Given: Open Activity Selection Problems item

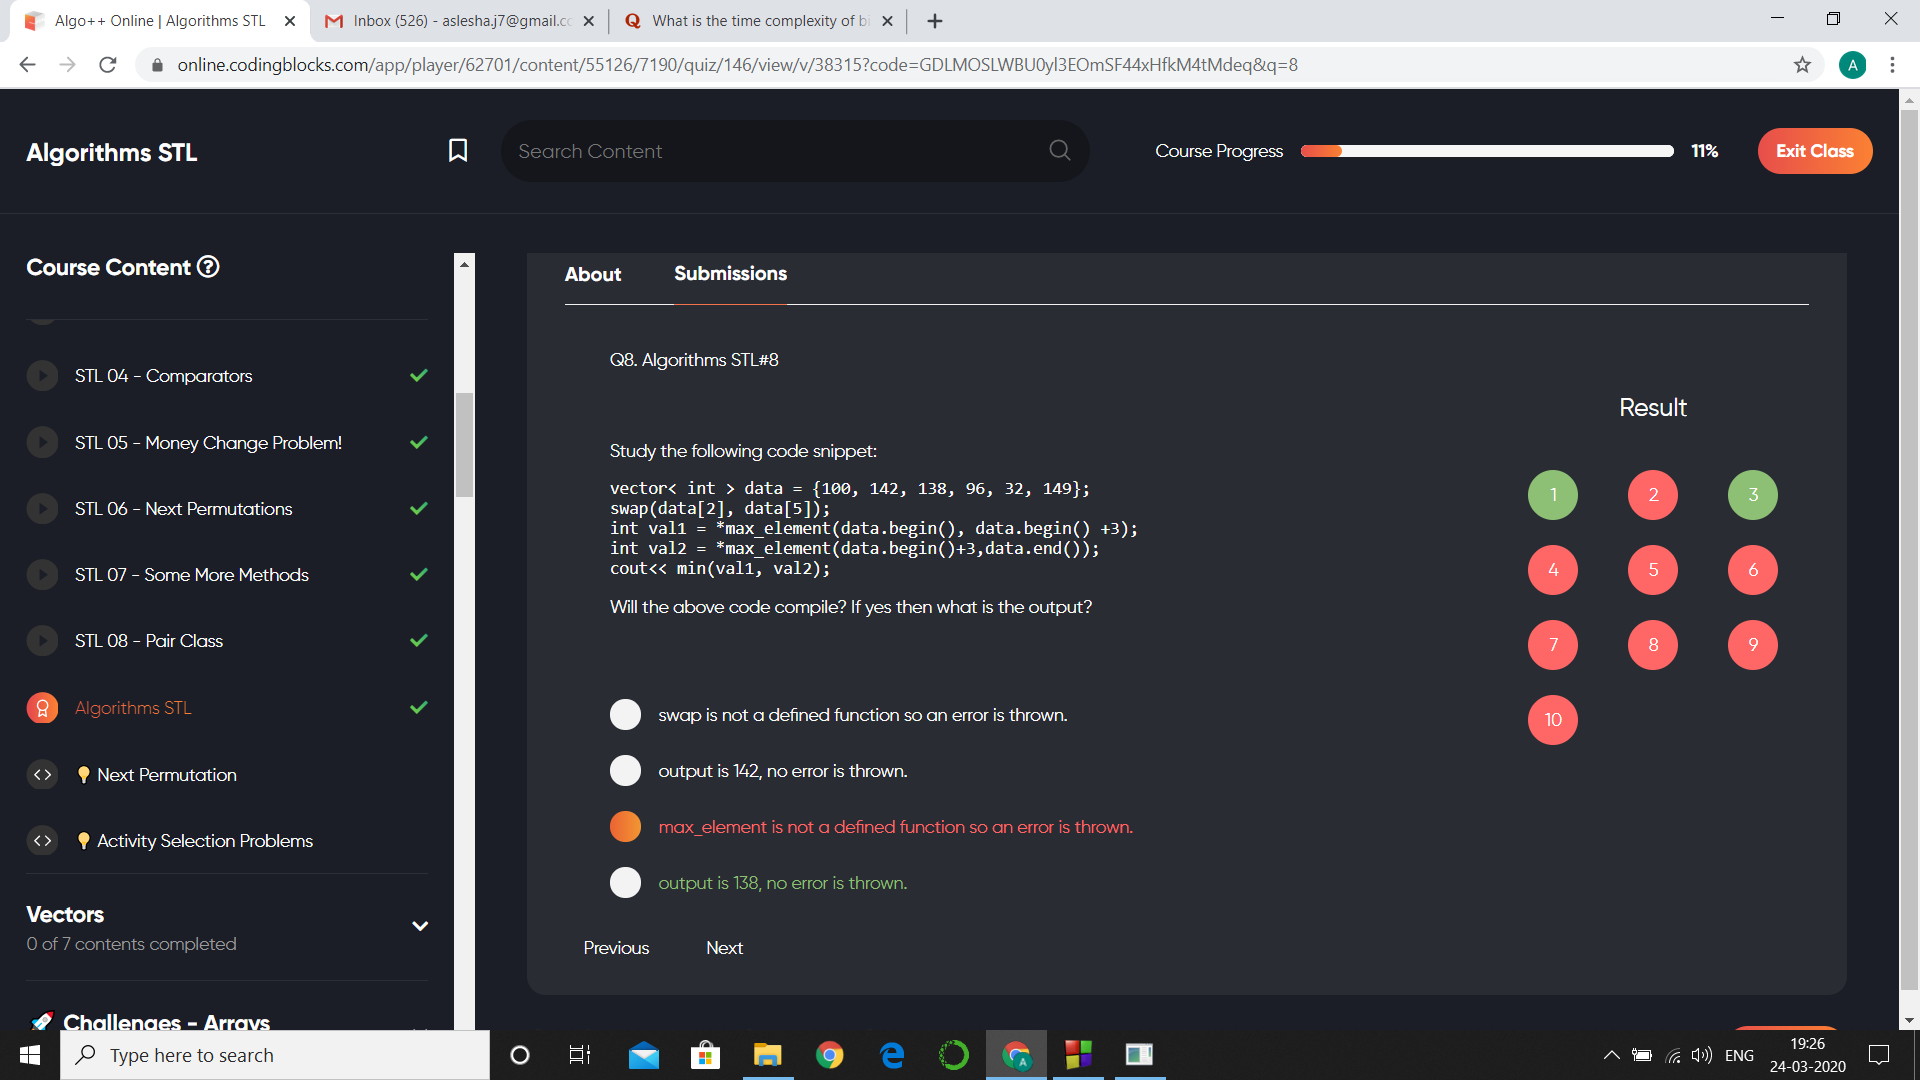Looking at the screenshot, I should (205, 841).
